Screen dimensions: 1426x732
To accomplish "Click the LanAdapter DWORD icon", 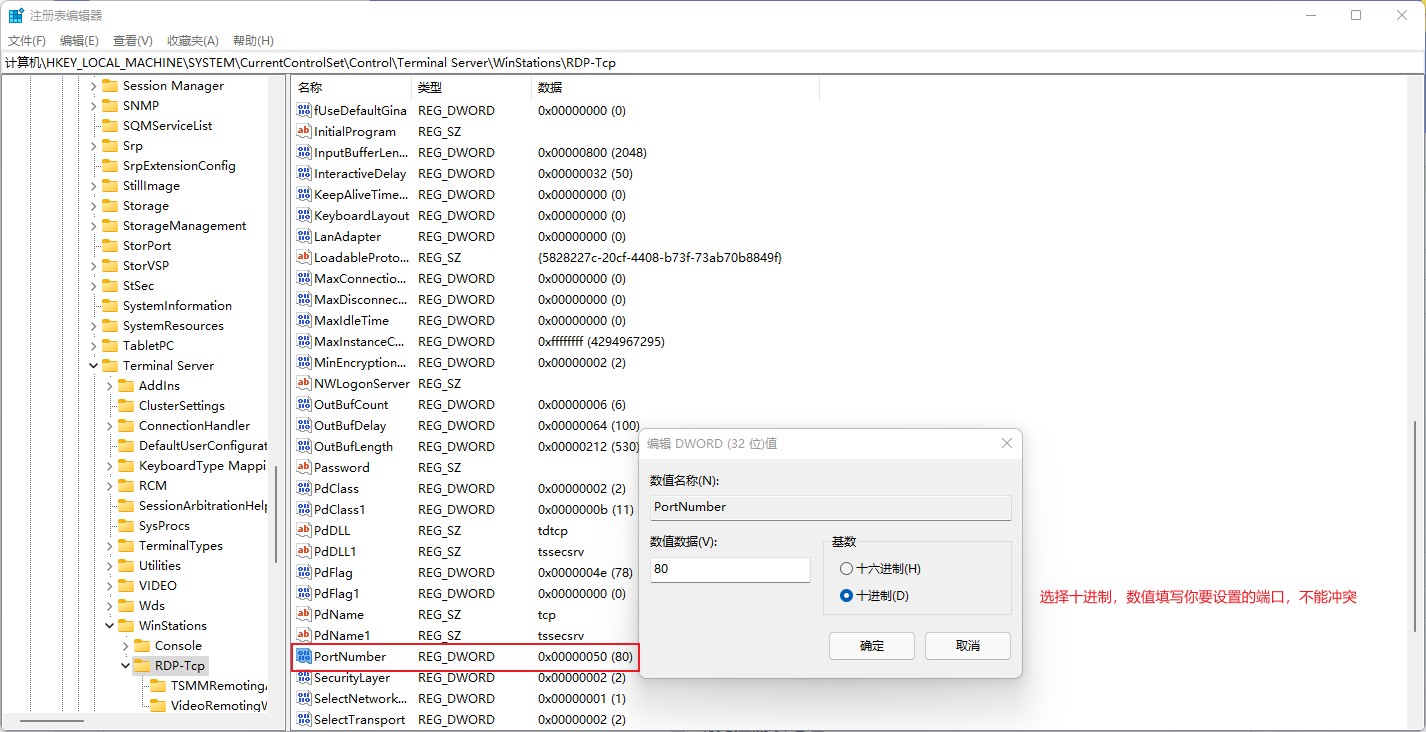I will [x=304, y=237].
